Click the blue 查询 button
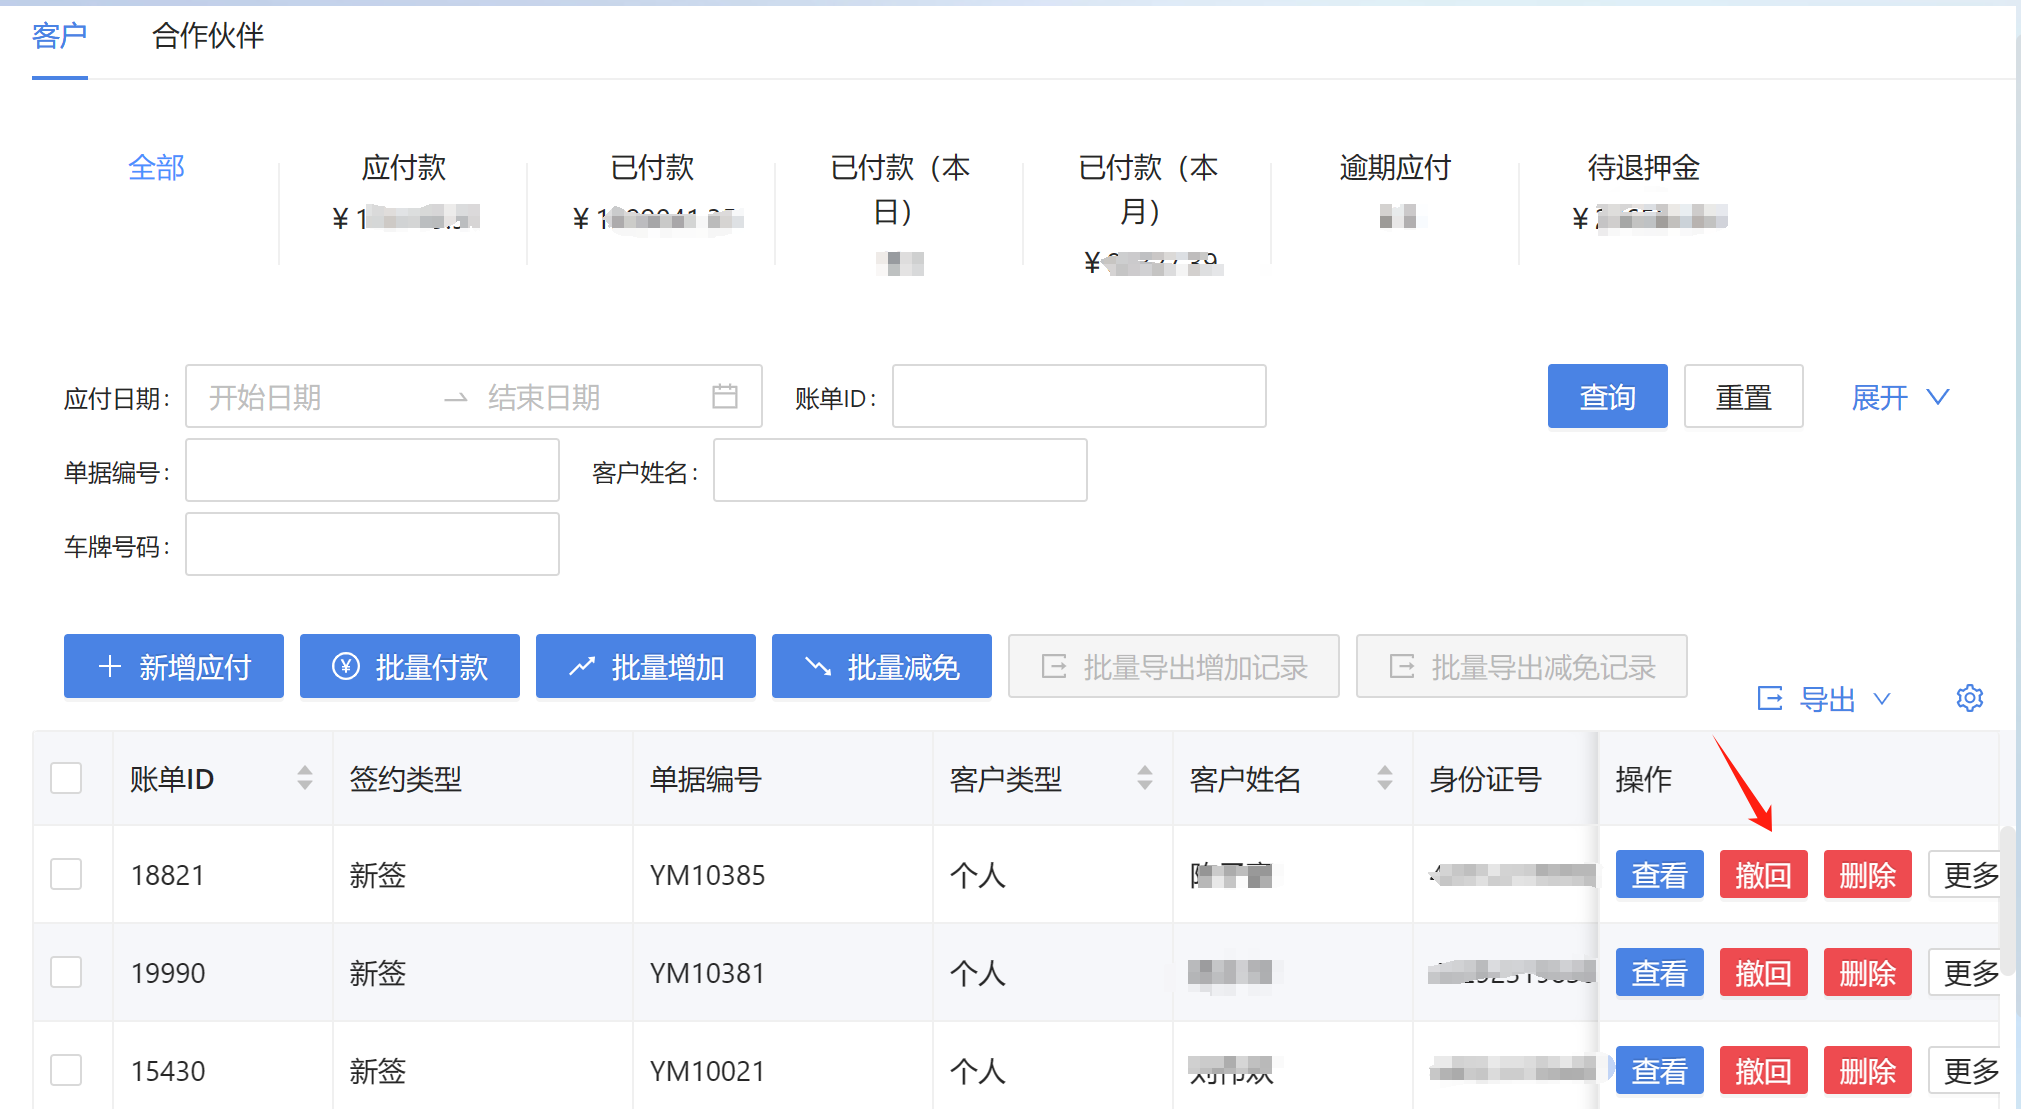This screenshot has height=1109, width=2021. point(1607,397)
